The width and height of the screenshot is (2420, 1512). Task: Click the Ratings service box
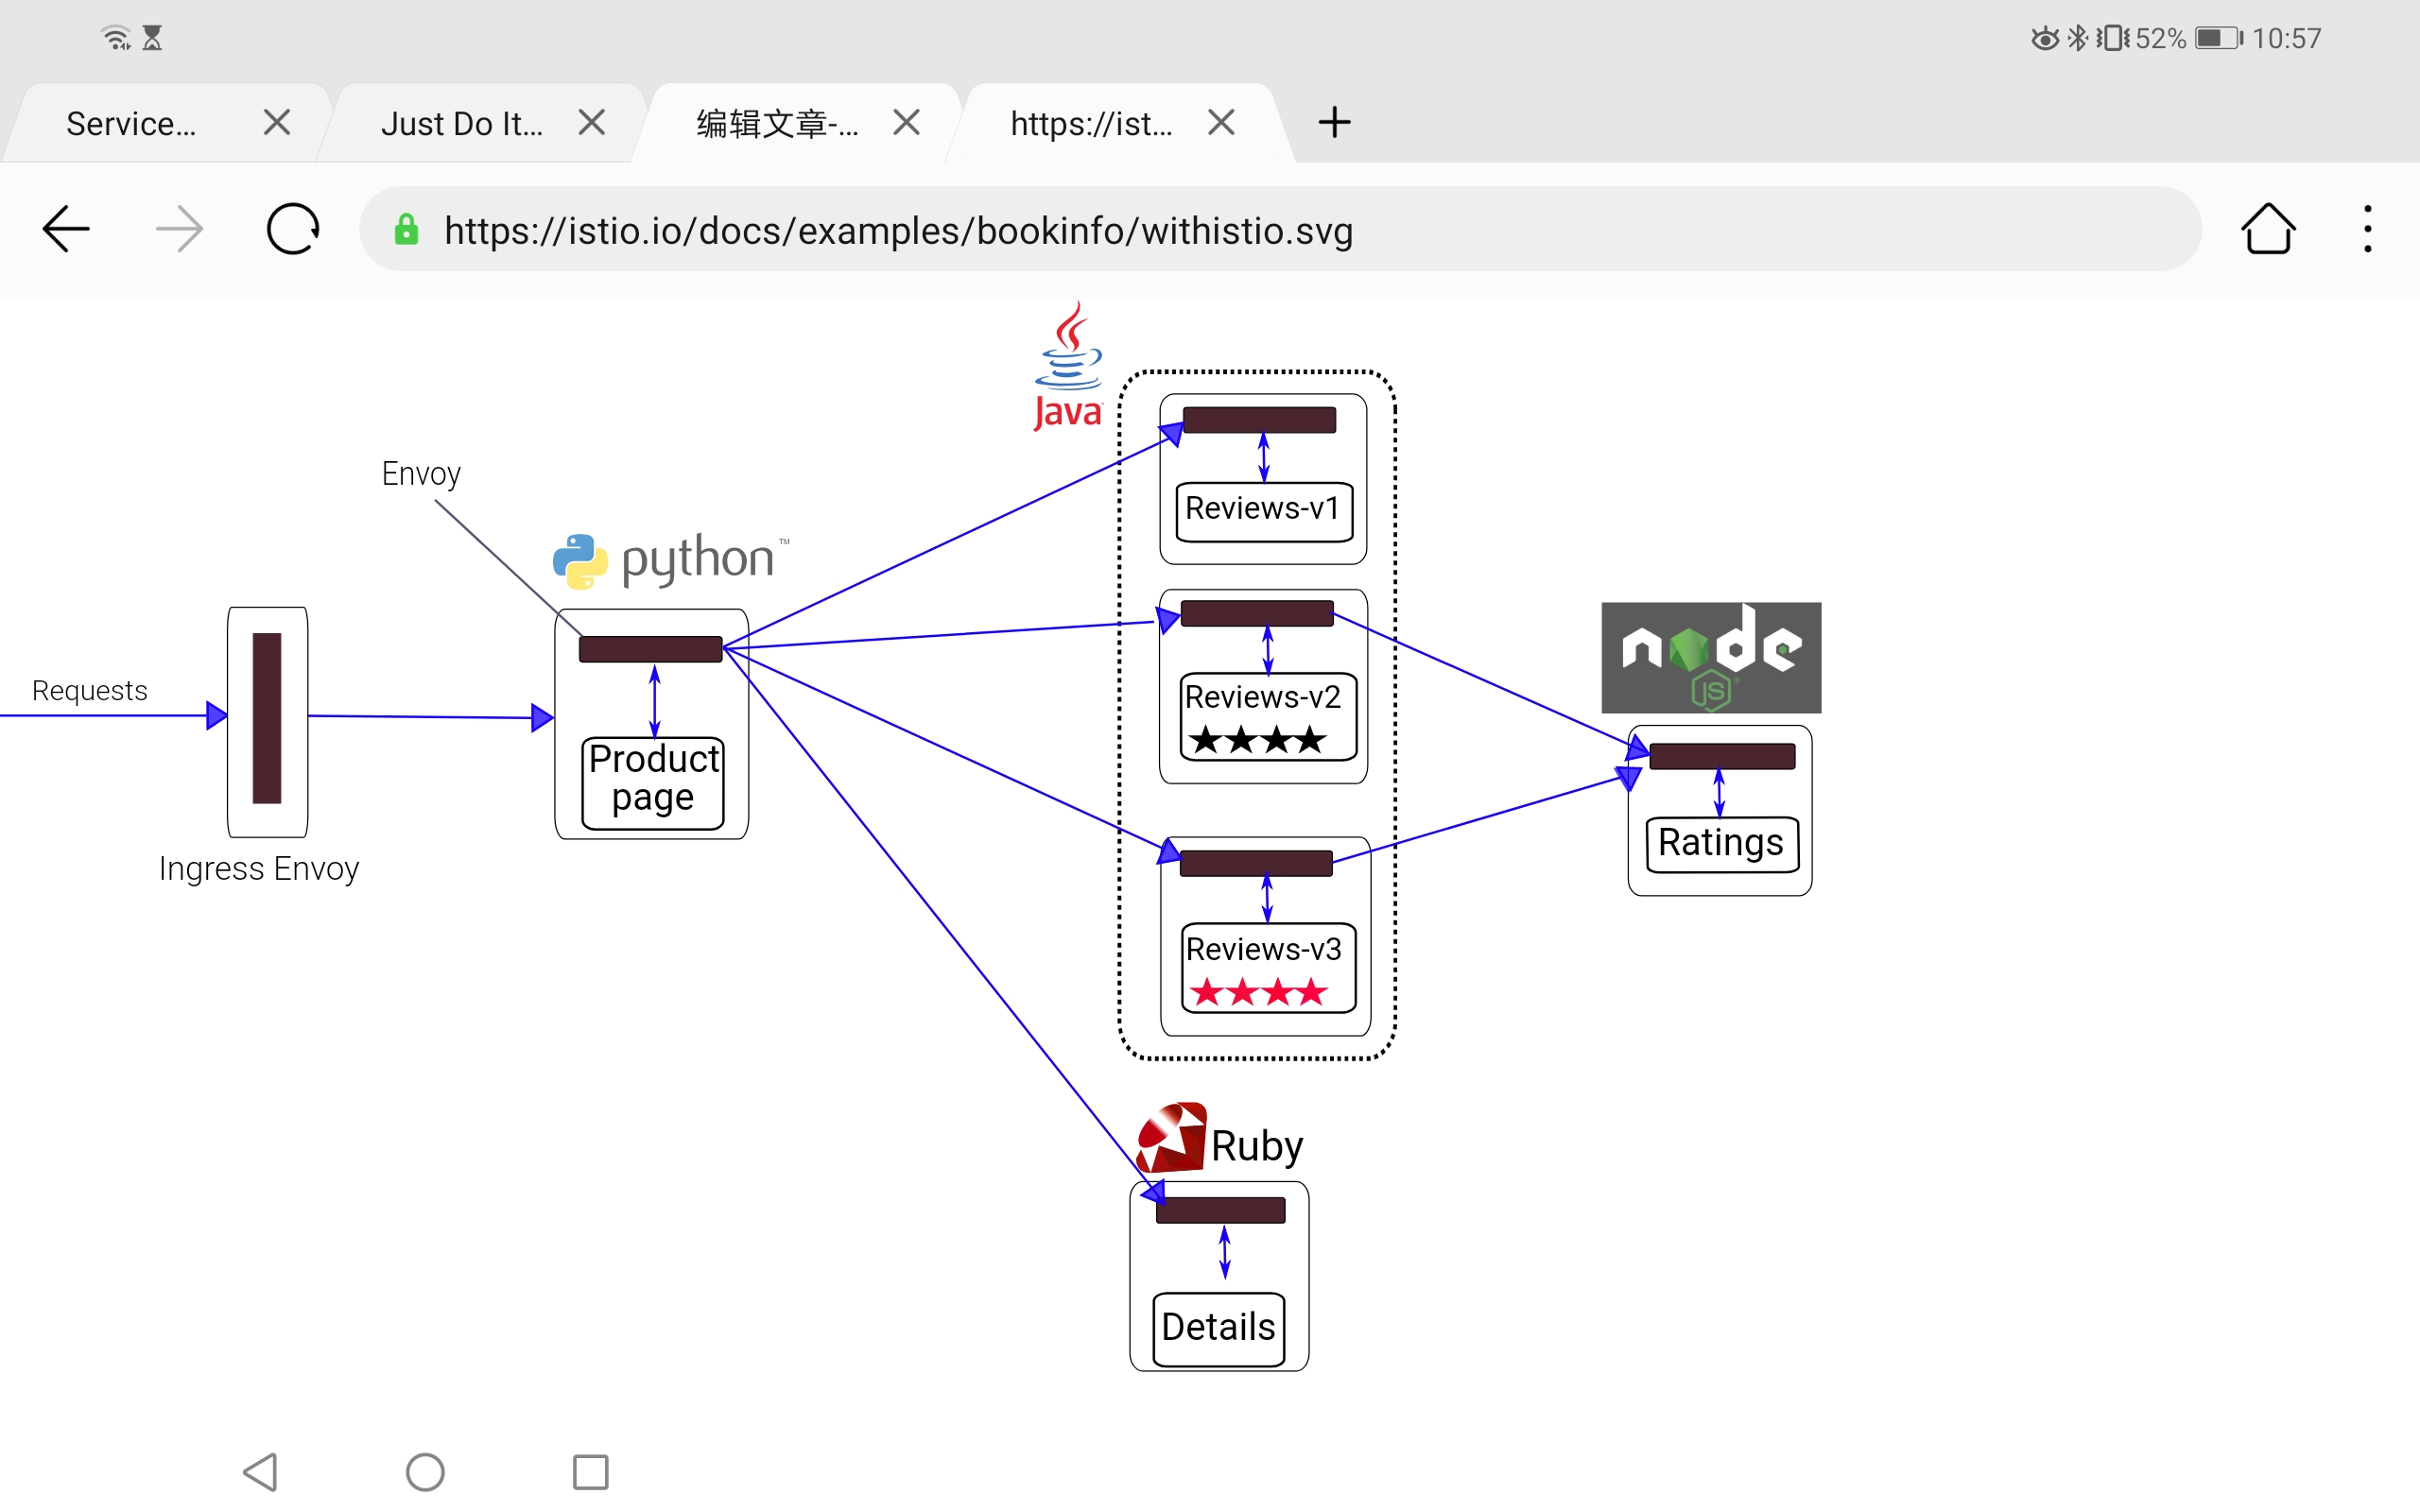click(x=1720, y=843)
